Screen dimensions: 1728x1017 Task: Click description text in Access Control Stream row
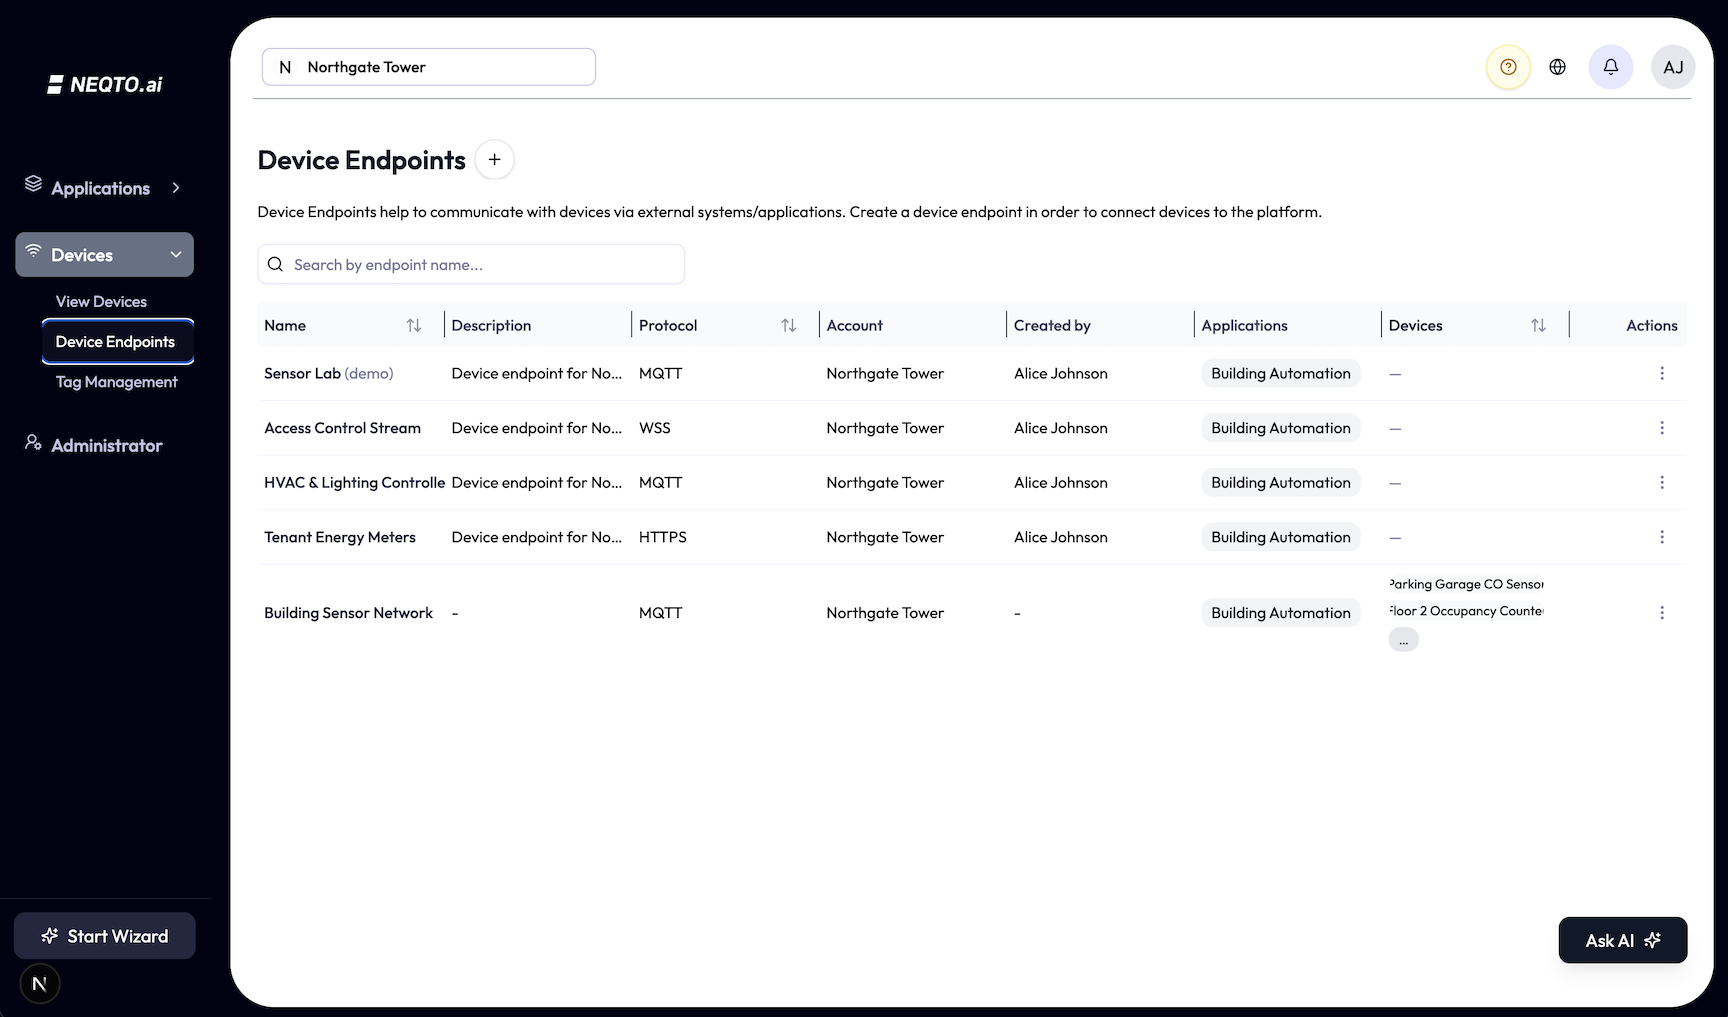click(x=537, y=428)
